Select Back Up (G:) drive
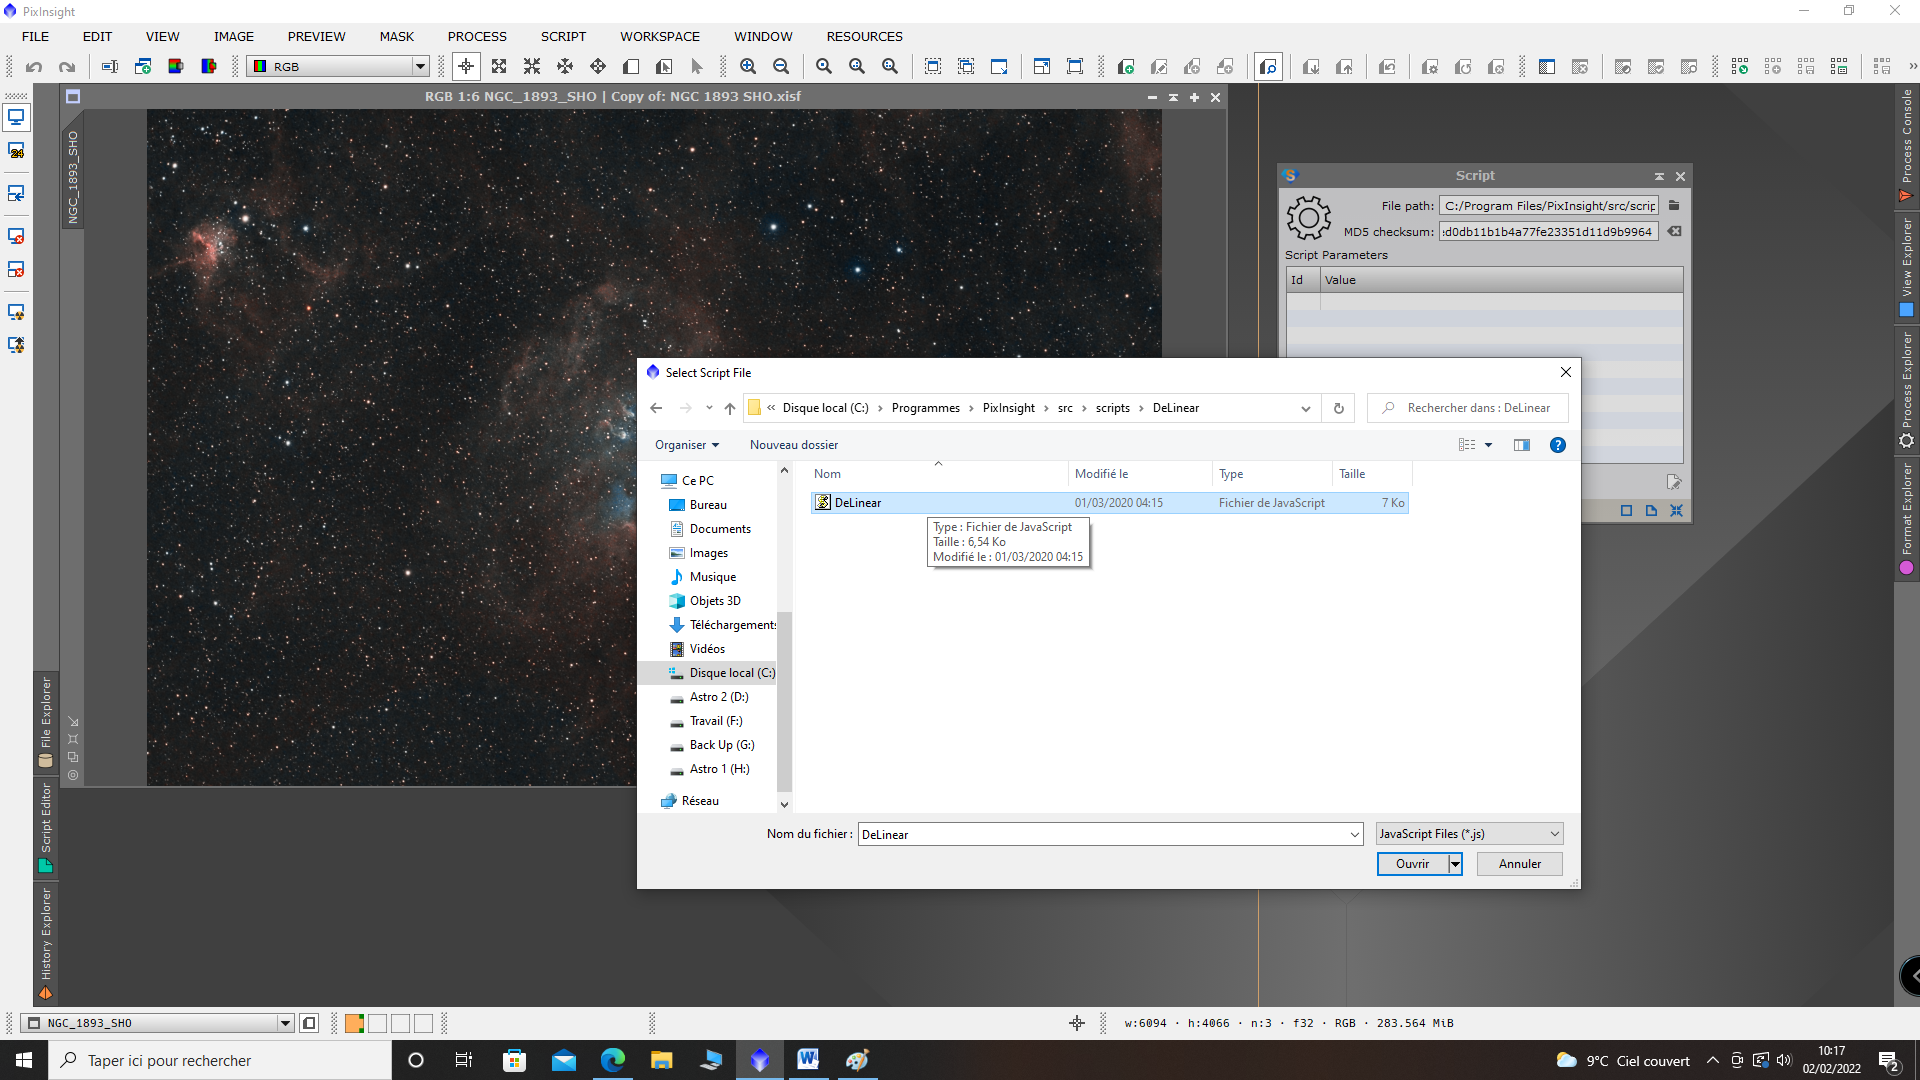The image size is (1920, 1080). 712,745
